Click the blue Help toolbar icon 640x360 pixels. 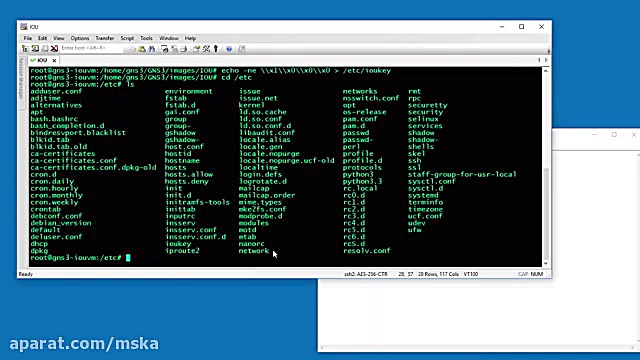229,49
